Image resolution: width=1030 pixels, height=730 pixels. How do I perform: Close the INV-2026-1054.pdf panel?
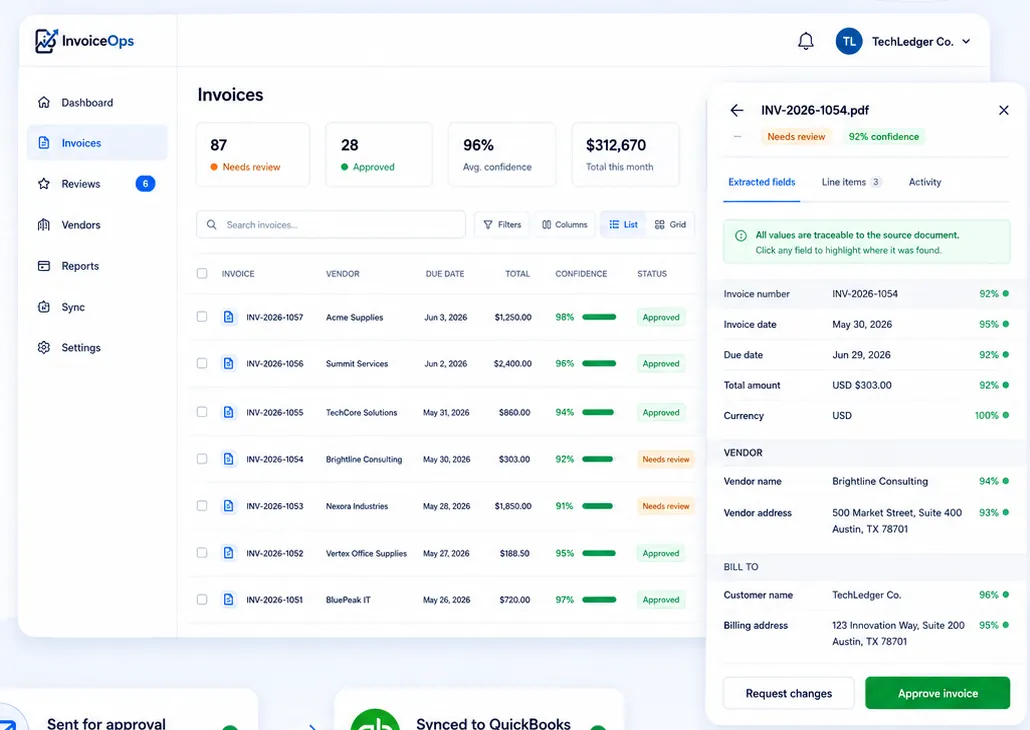1003,110
